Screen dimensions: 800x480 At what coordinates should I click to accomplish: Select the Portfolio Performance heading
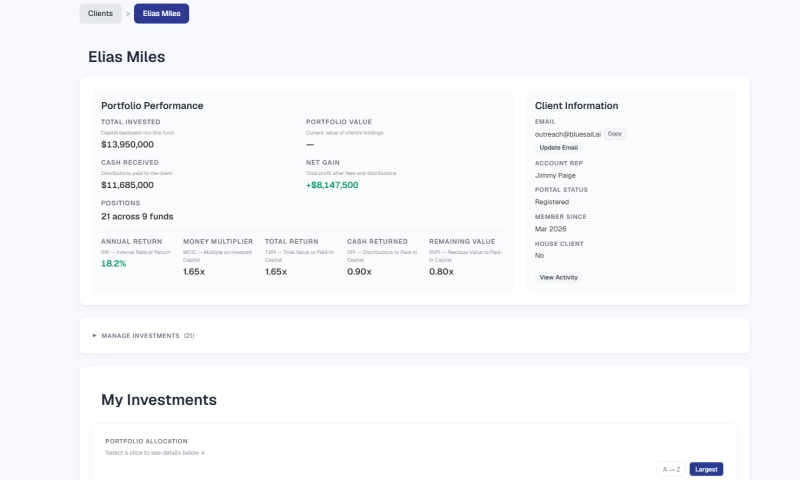click(x=152, y=106)
